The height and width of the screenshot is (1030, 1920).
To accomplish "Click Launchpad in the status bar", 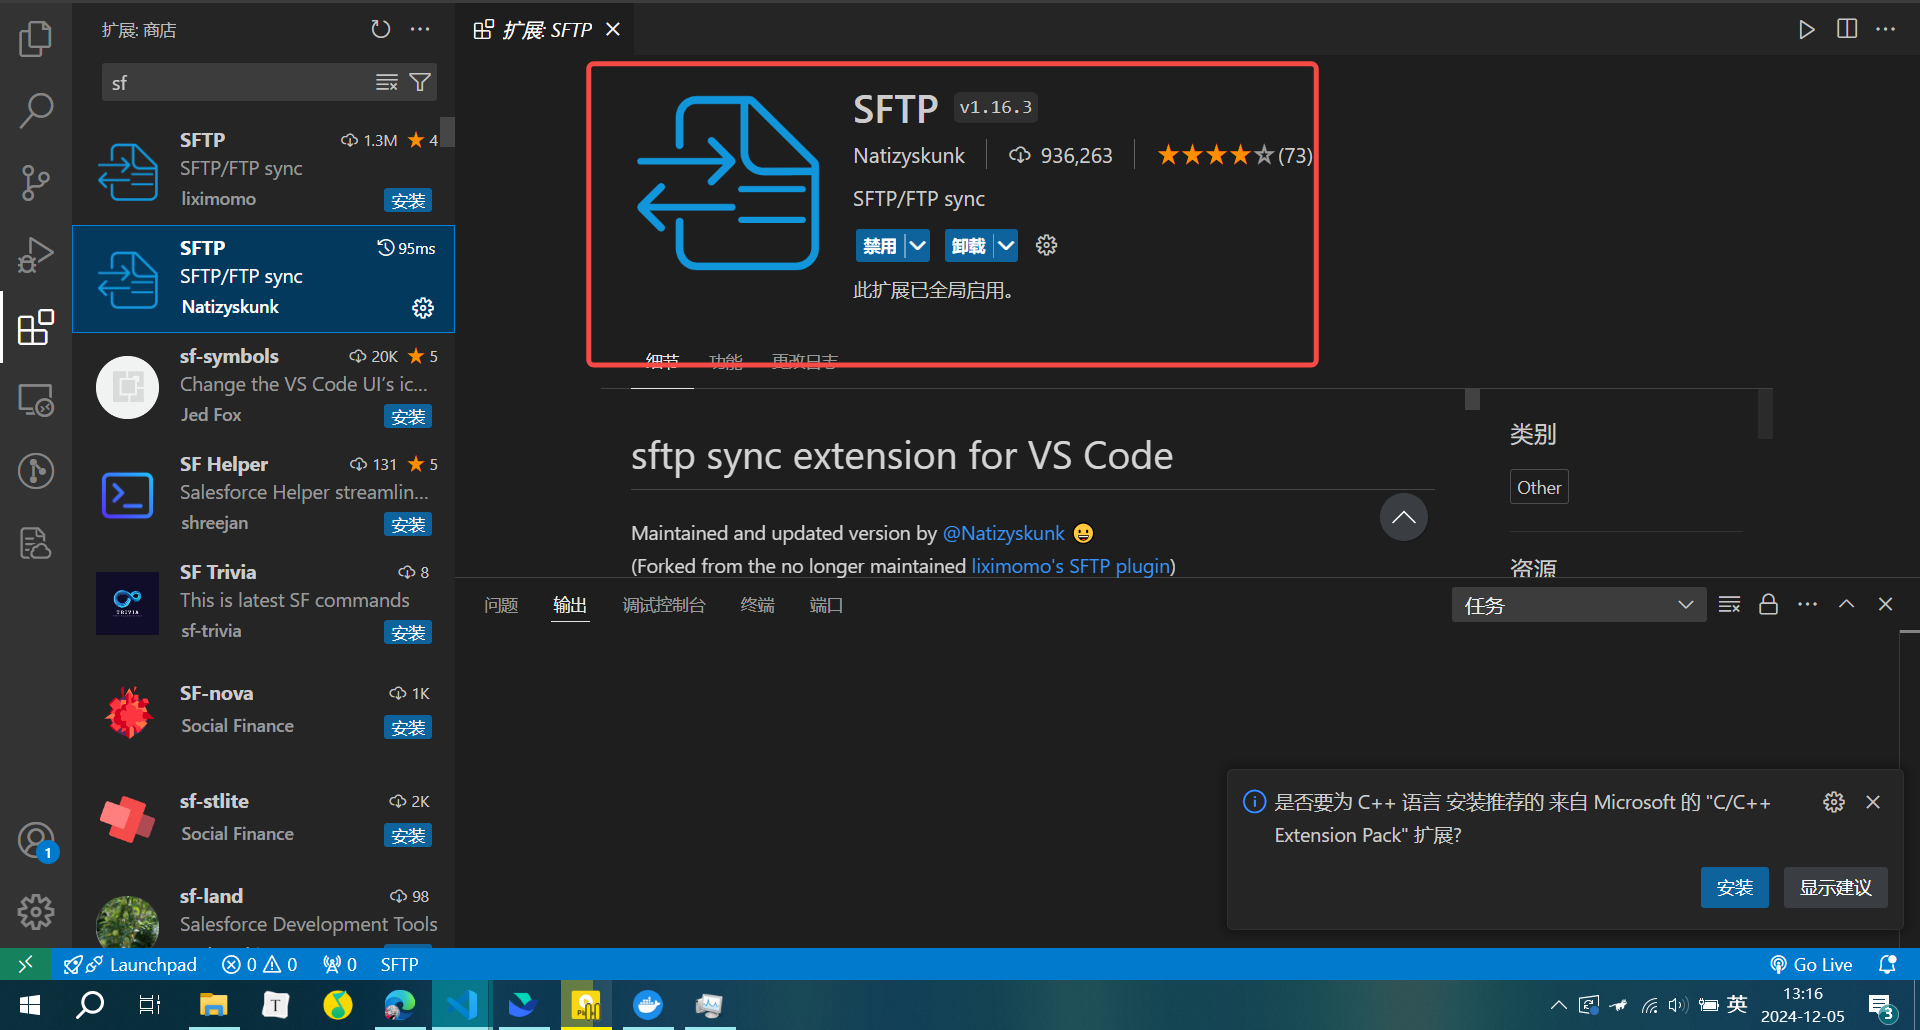I will [x=130, y=964].
